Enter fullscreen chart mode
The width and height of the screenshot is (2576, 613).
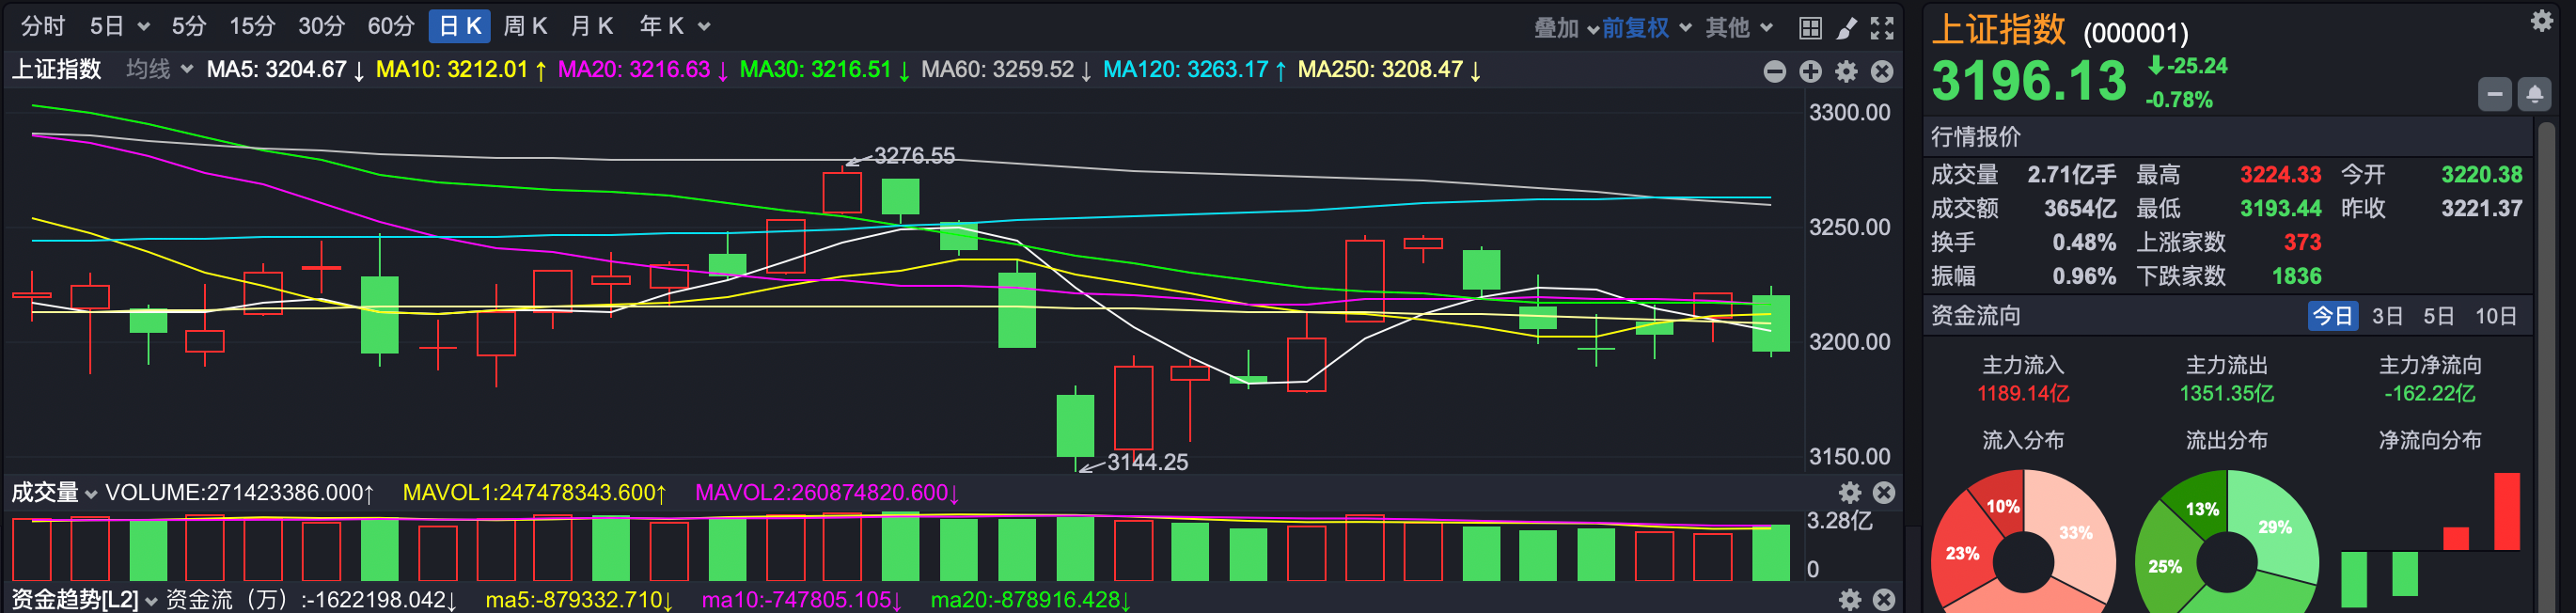[1882, 28]
